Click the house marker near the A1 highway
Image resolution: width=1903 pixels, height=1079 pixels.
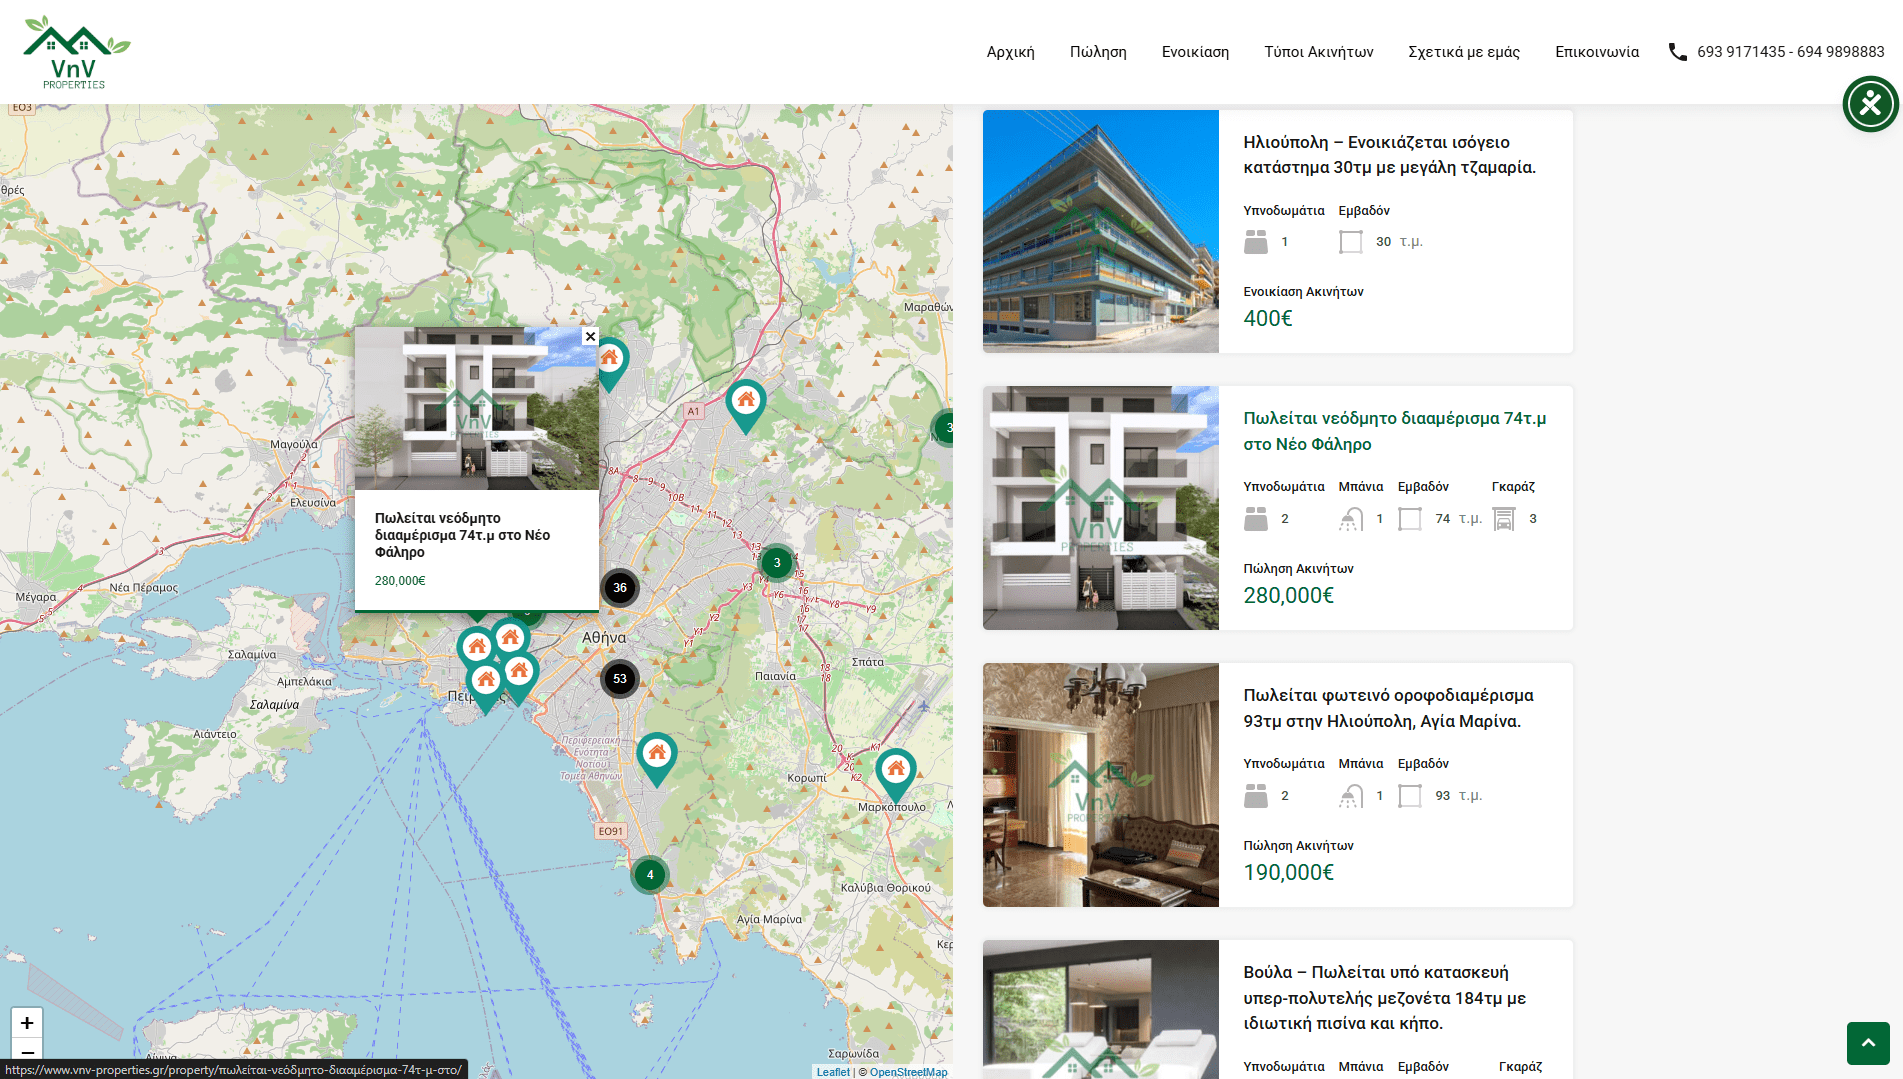point(746,402)
